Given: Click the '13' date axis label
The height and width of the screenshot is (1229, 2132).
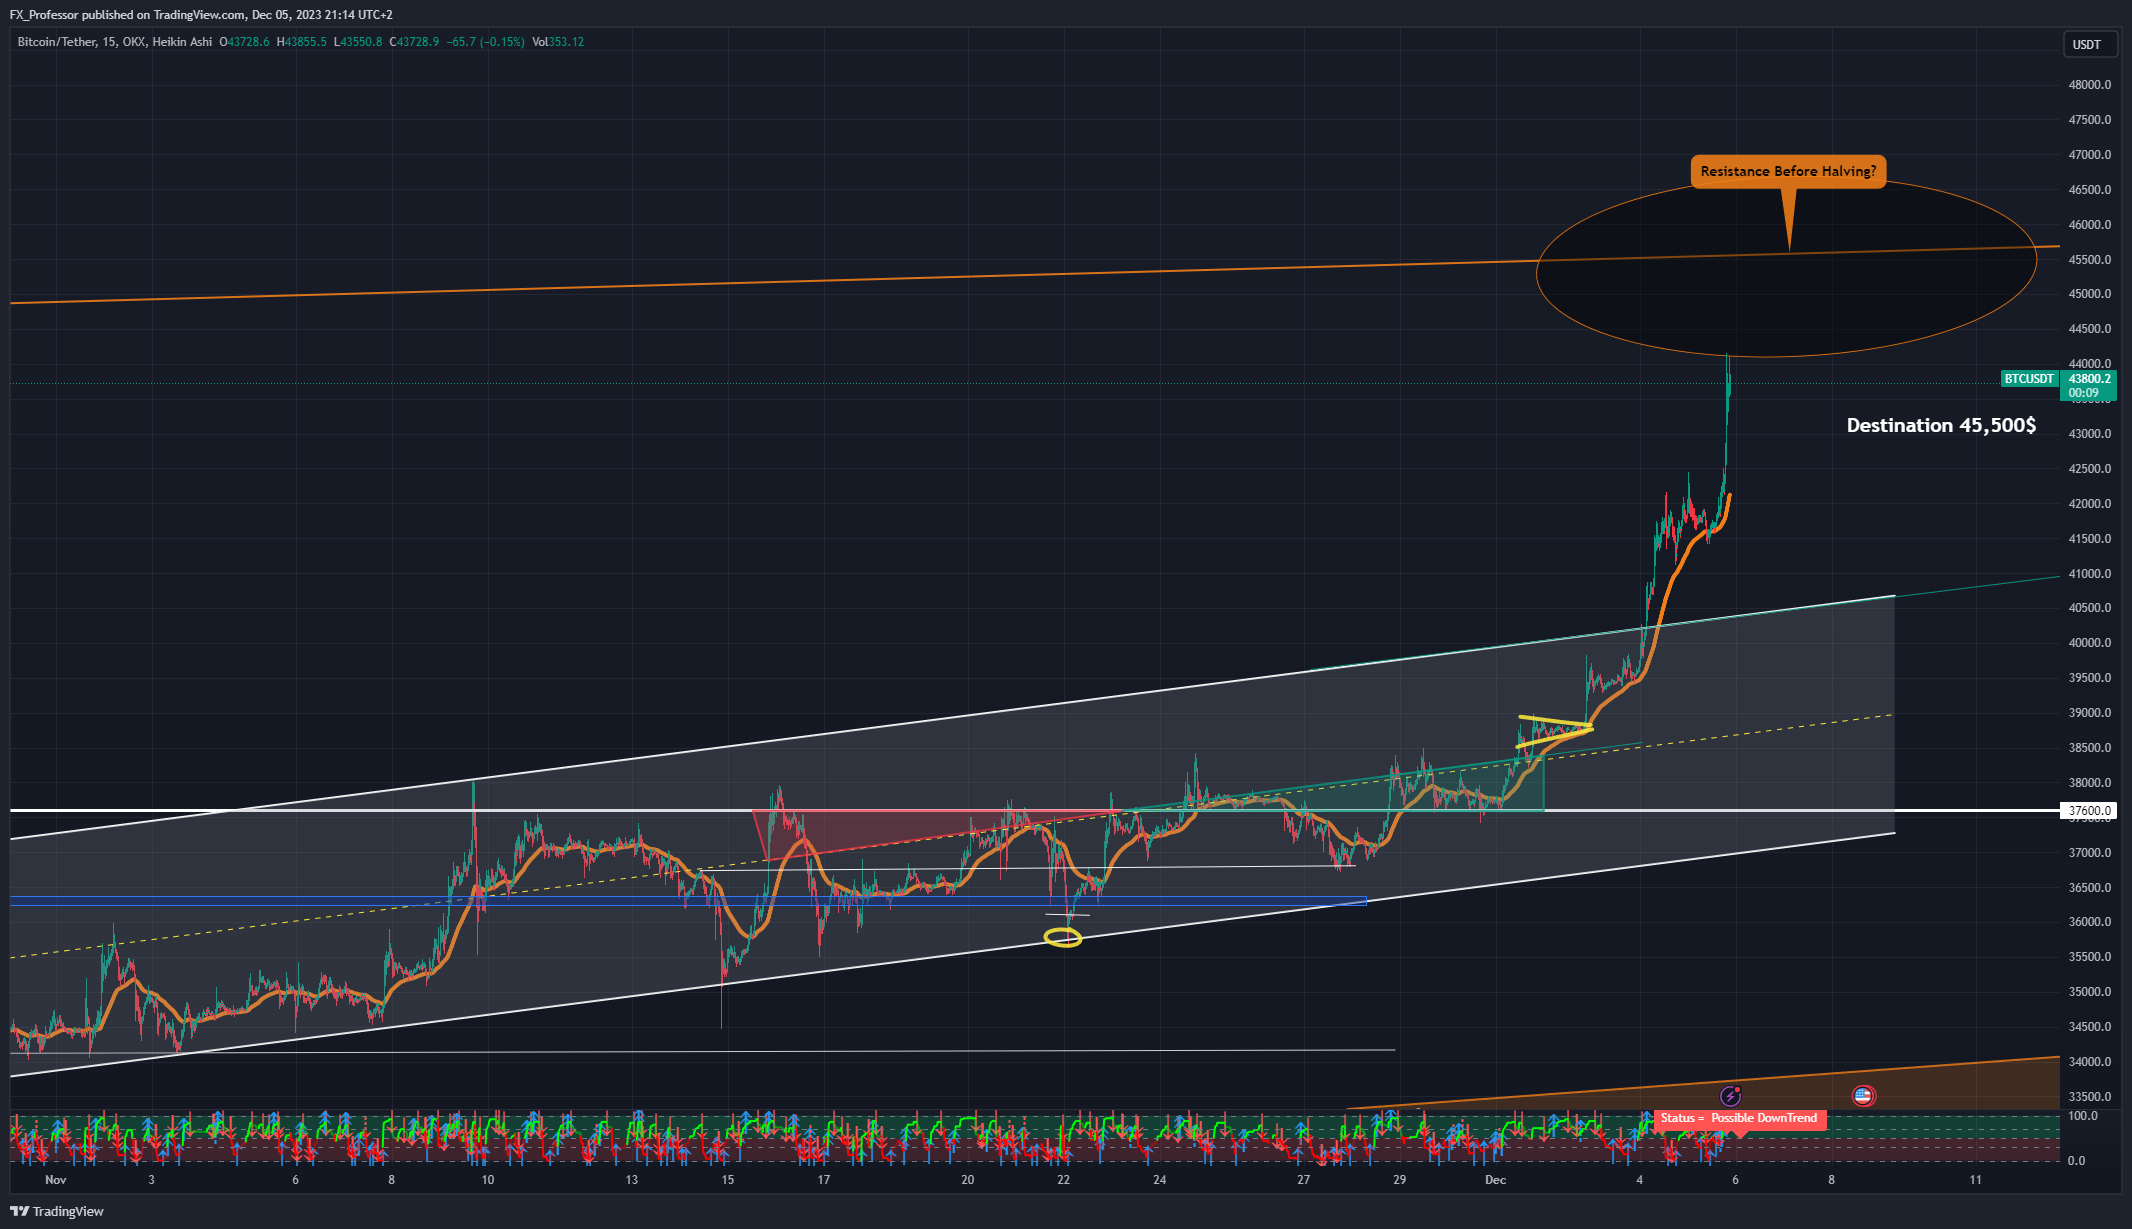Looking at the screenshot, I should pyautogui.click(x=631, y=1180).
